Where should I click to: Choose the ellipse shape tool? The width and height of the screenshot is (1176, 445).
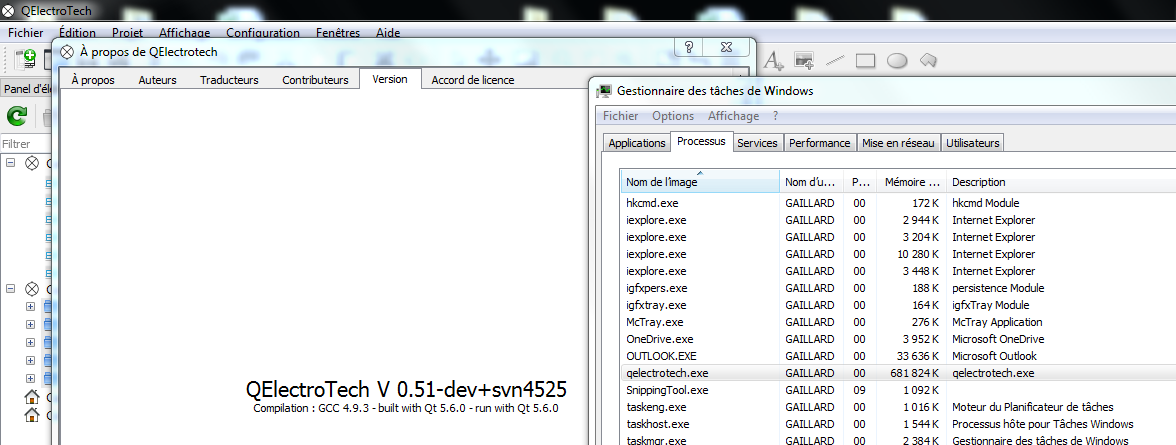pos(897,60)
